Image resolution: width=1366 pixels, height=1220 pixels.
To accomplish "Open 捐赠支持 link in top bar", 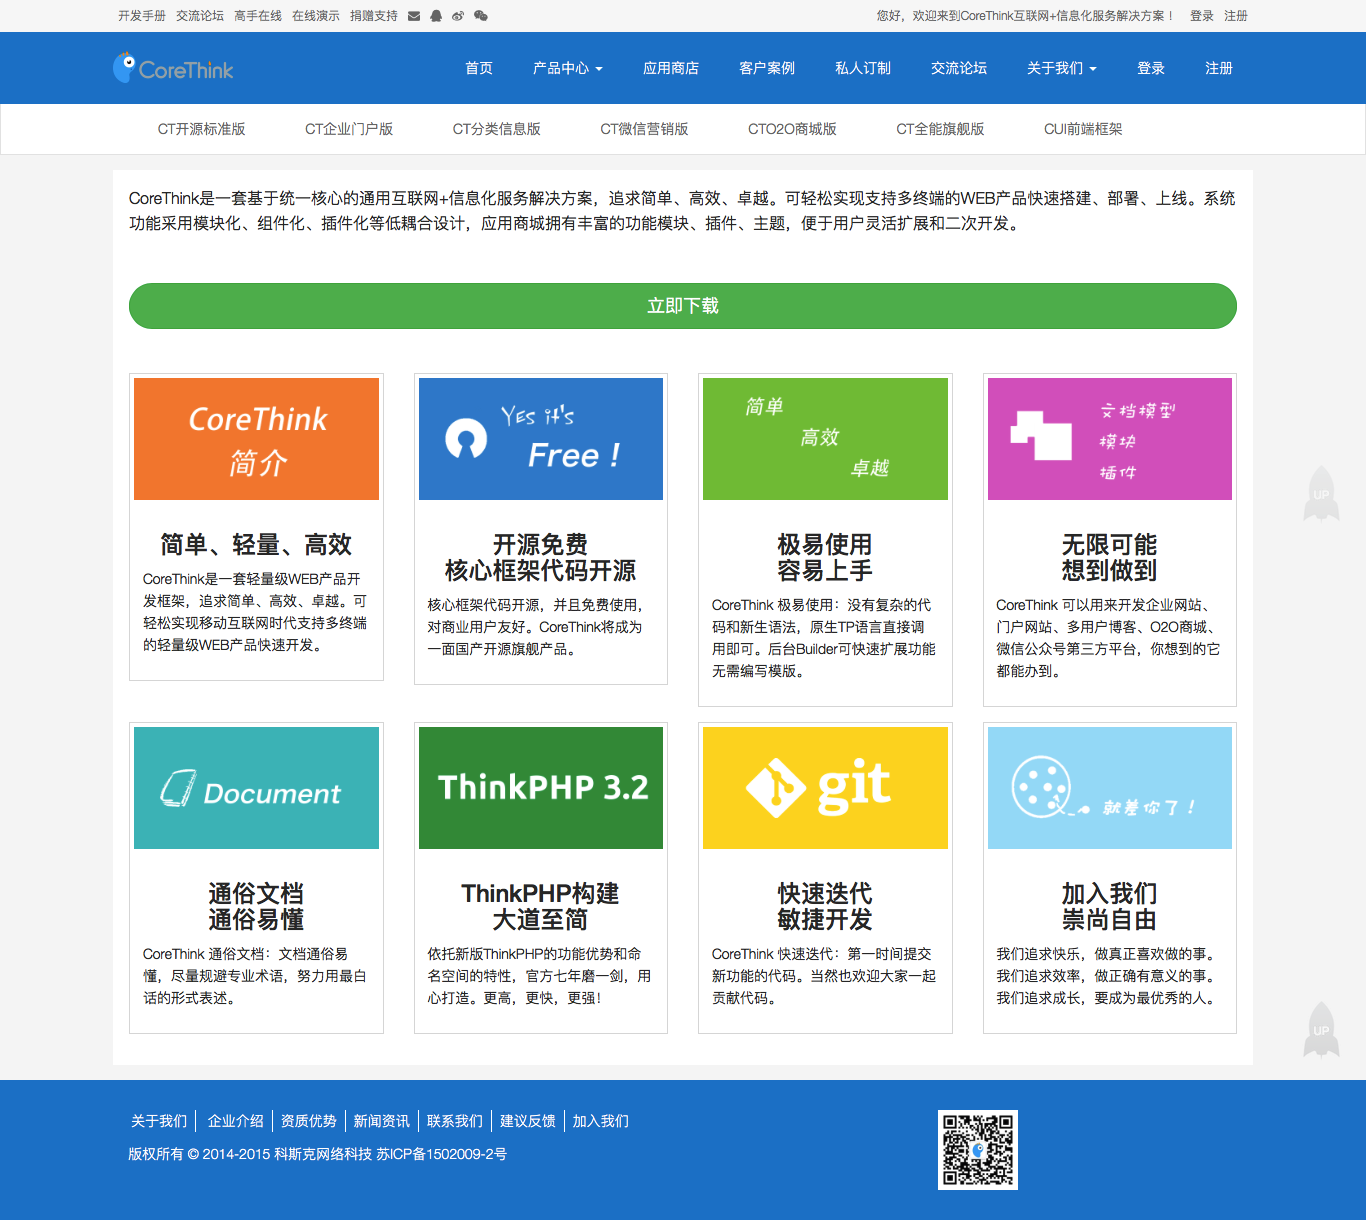I will [x=374, y=16].
